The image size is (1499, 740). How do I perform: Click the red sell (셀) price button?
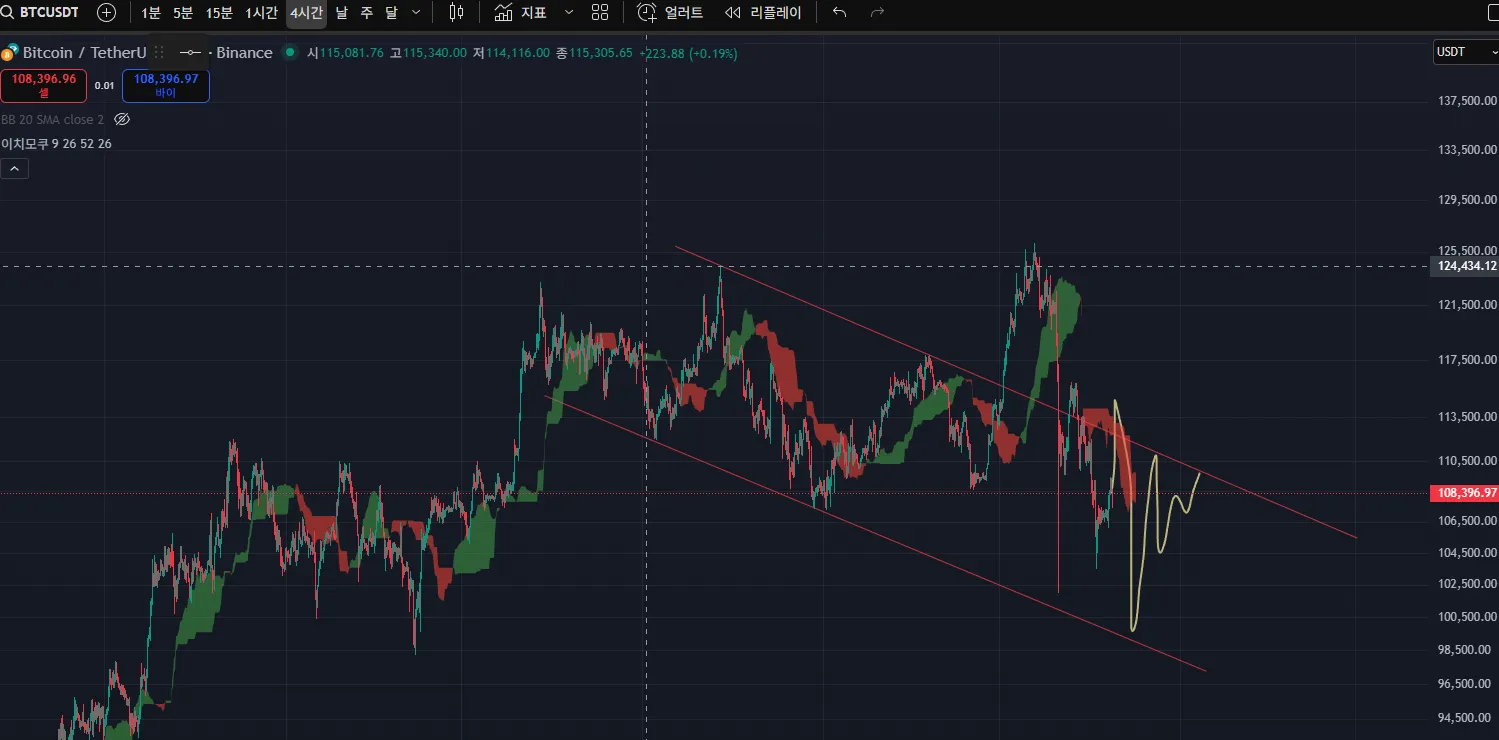point(44,86)
